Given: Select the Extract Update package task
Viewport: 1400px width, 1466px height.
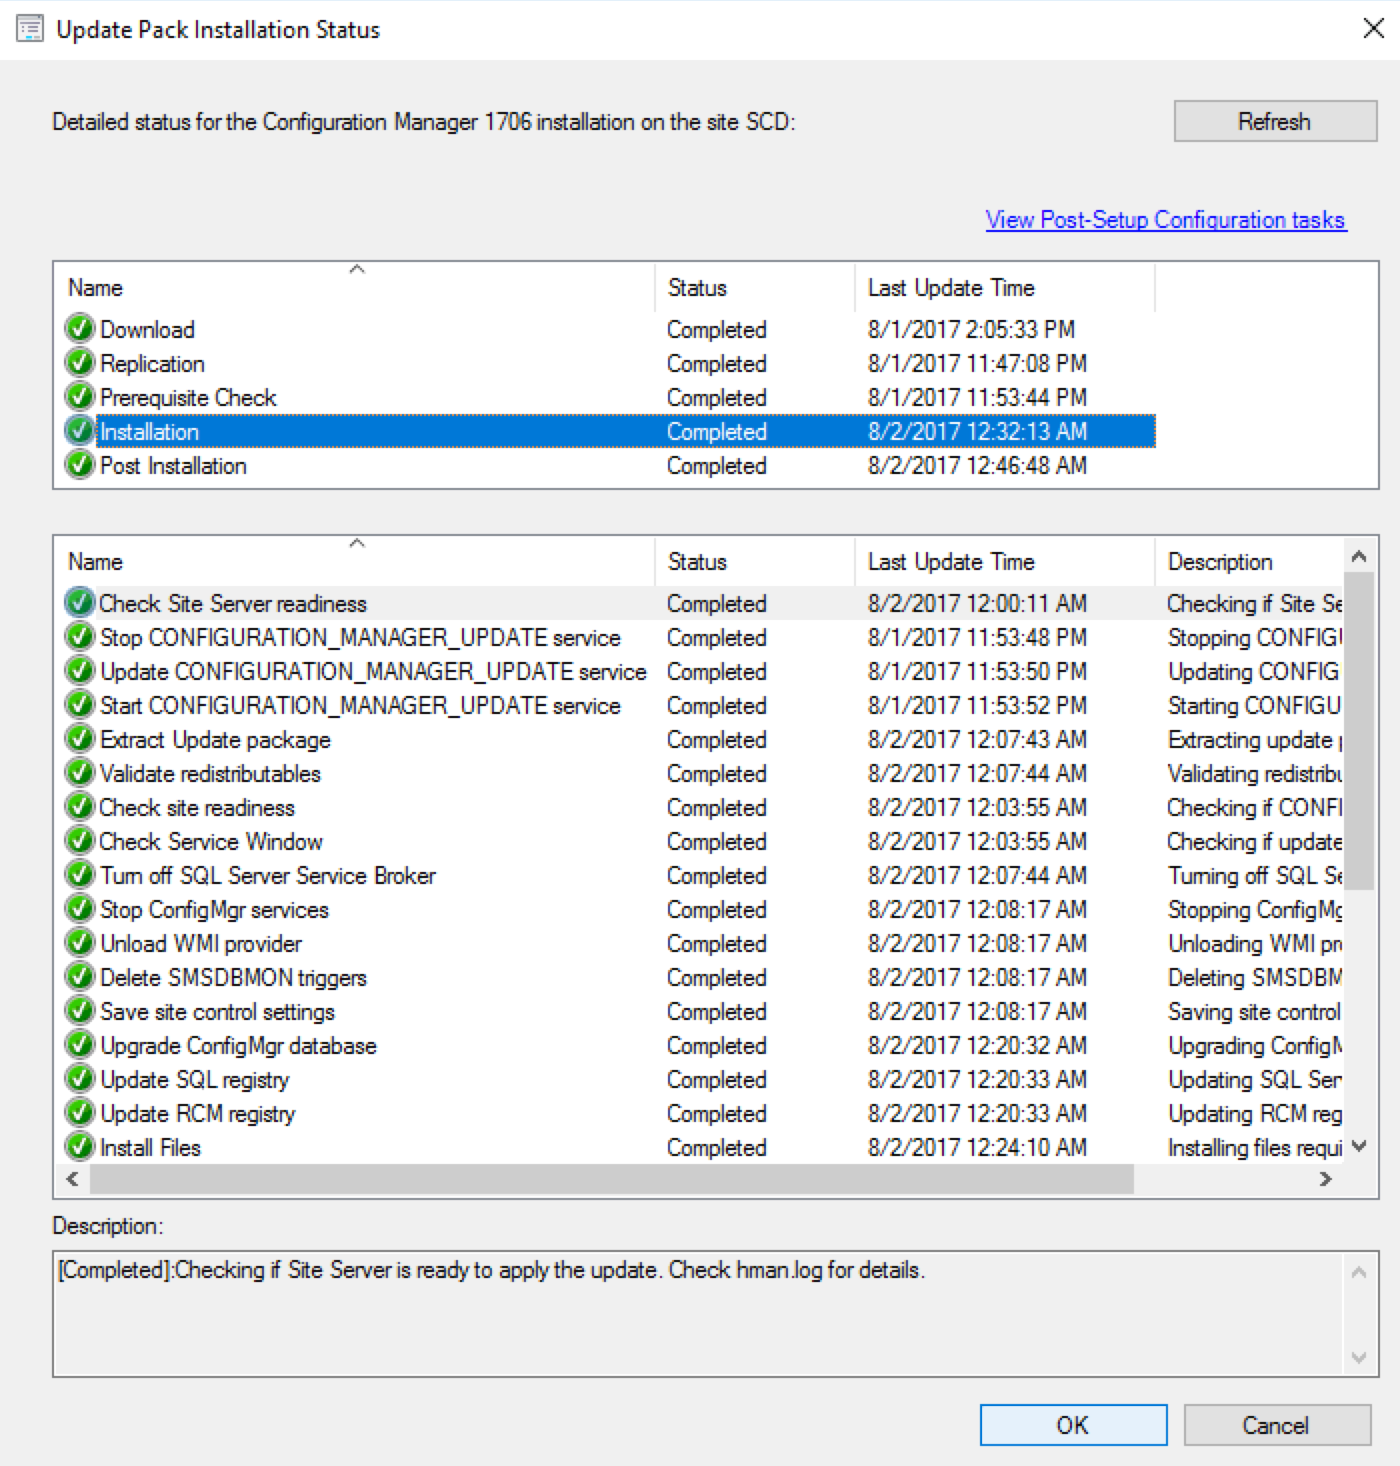Looking at the screenshot, I should (x=215, y=740).
